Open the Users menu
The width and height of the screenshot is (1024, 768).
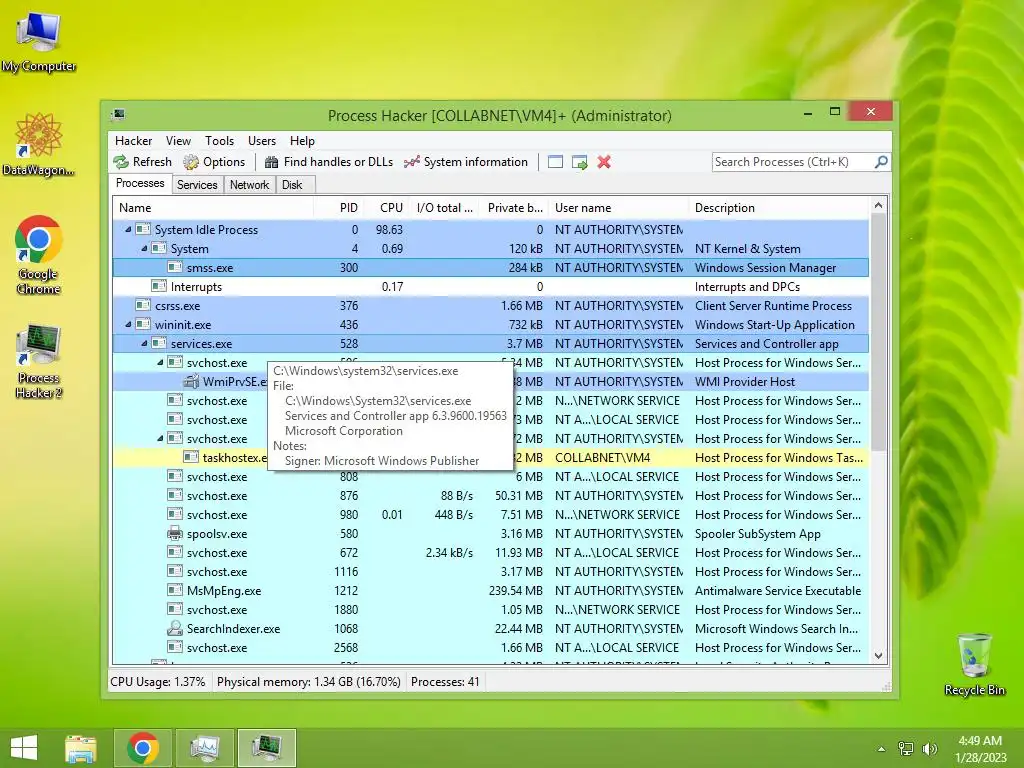point(262,140)
